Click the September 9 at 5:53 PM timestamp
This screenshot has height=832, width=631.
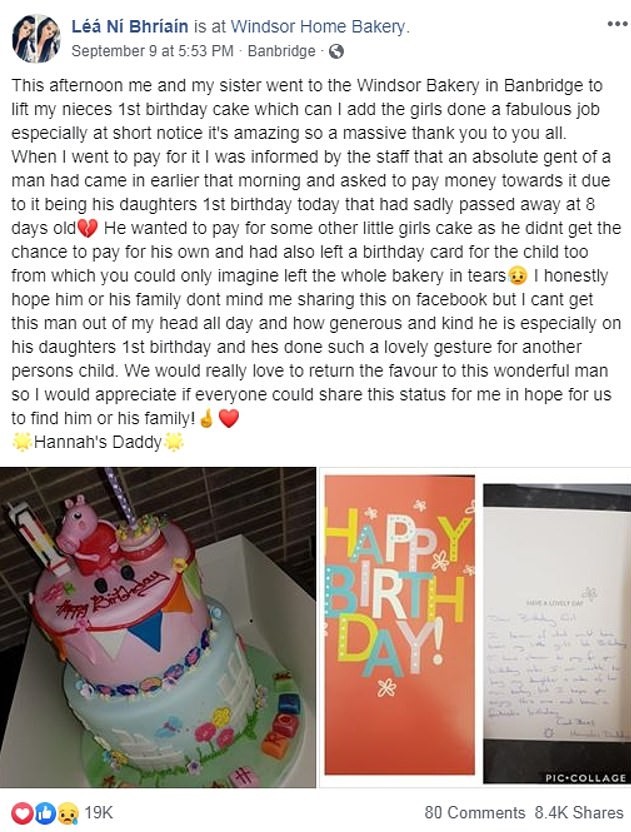coord(152,51)
